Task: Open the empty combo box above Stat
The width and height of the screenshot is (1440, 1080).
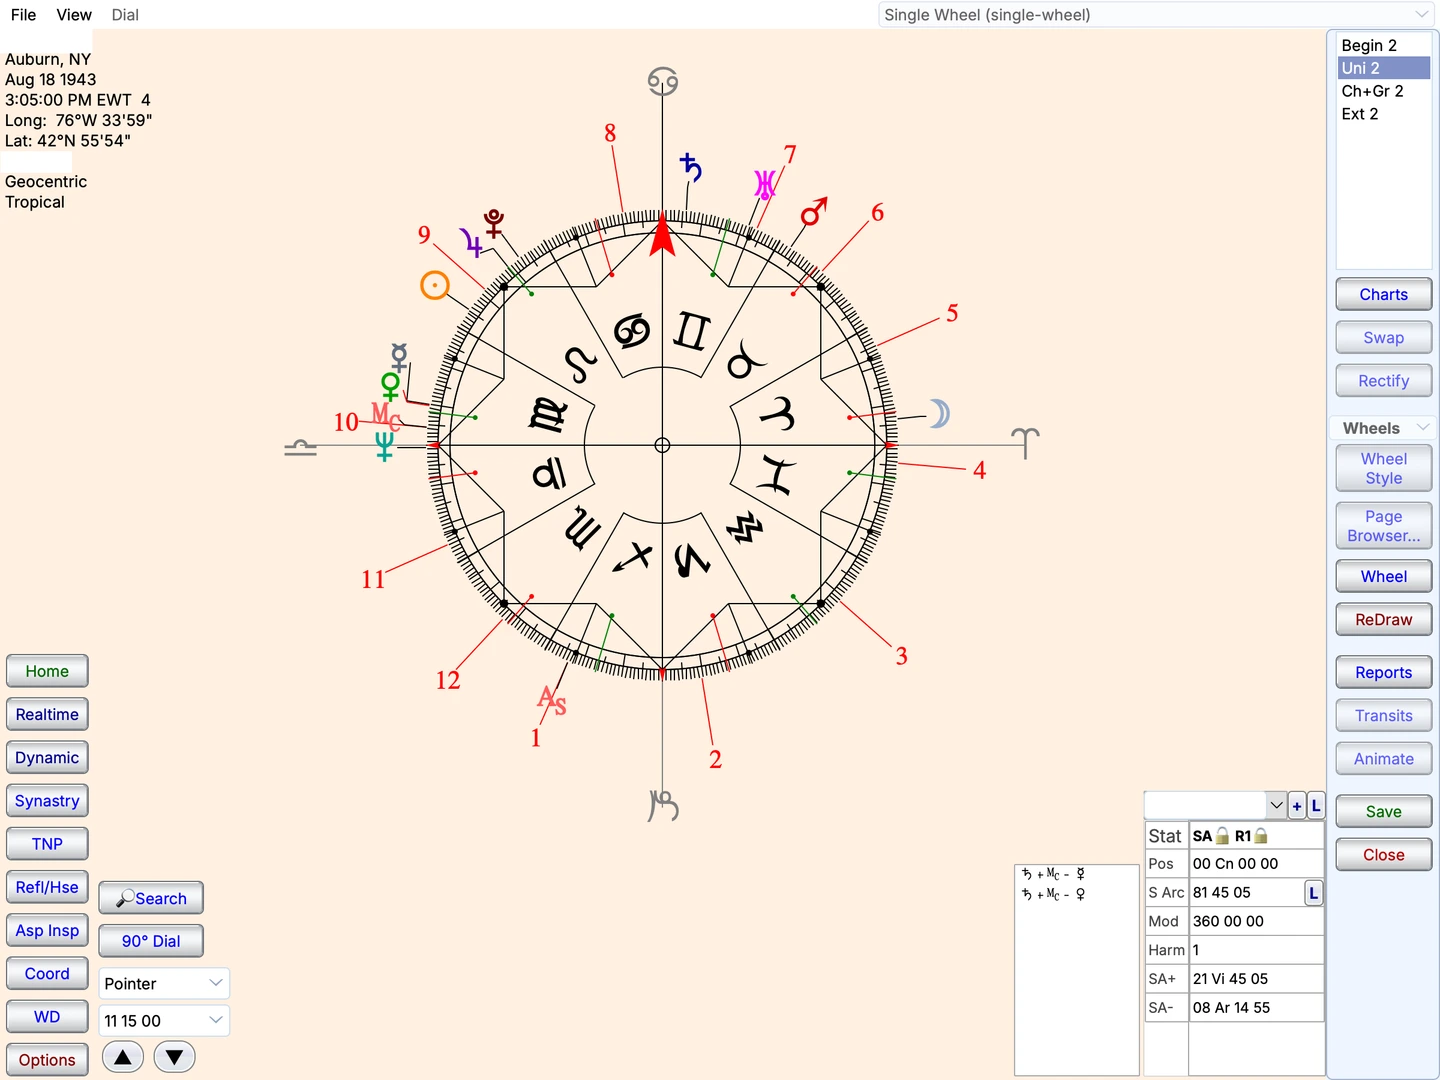Action: click(1215, 805)
